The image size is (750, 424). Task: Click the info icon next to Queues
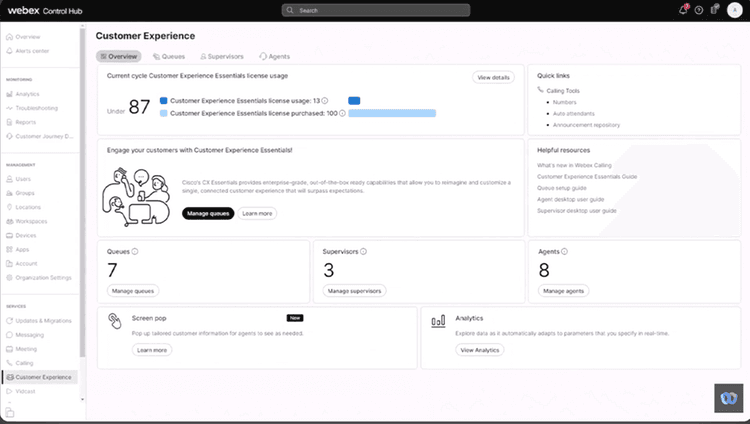pyautogui.click(x=135, y=252)
